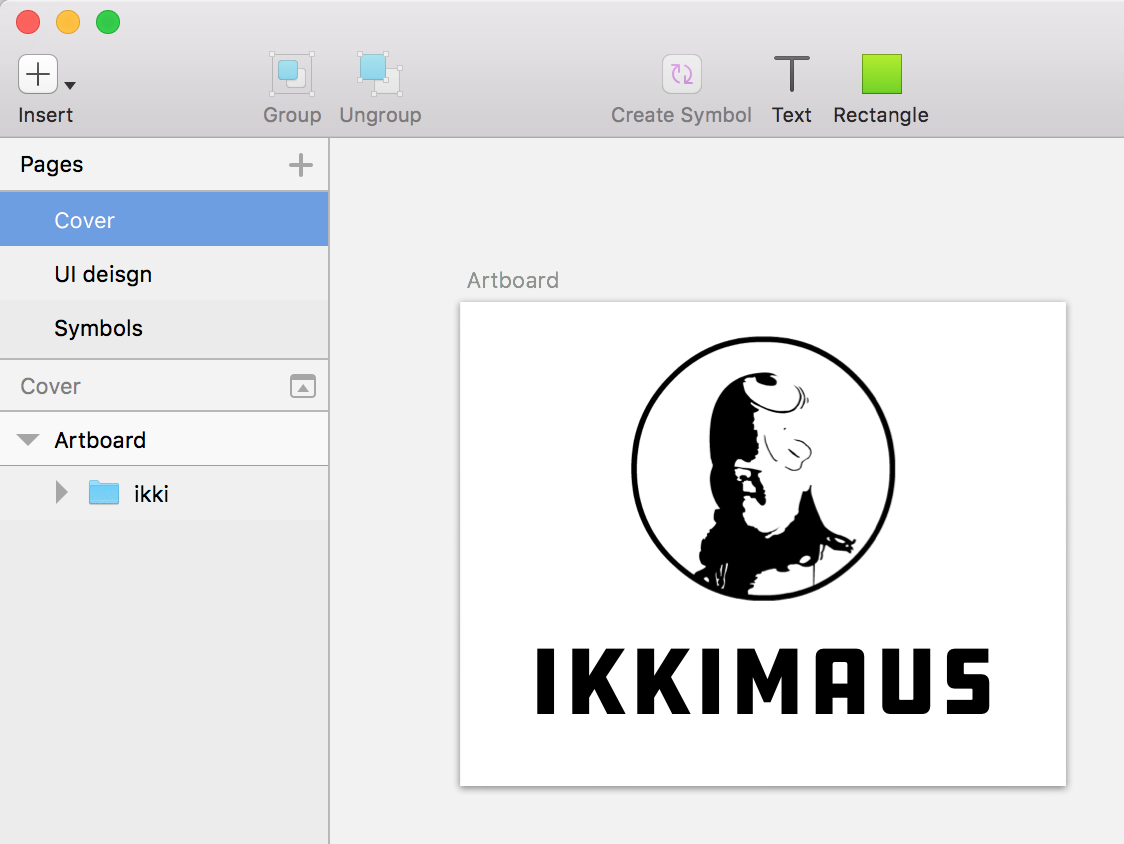Viewport: 1124px width, 844px height.
Task: Select the Cover page
Action: (x=164, y=219)
